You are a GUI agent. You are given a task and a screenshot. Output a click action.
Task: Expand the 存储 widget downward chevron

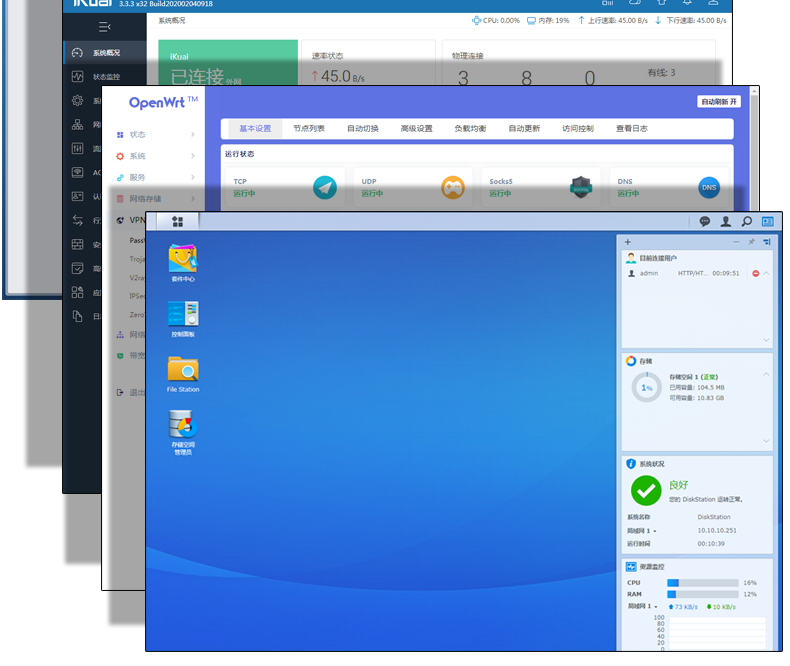[766, 441]
